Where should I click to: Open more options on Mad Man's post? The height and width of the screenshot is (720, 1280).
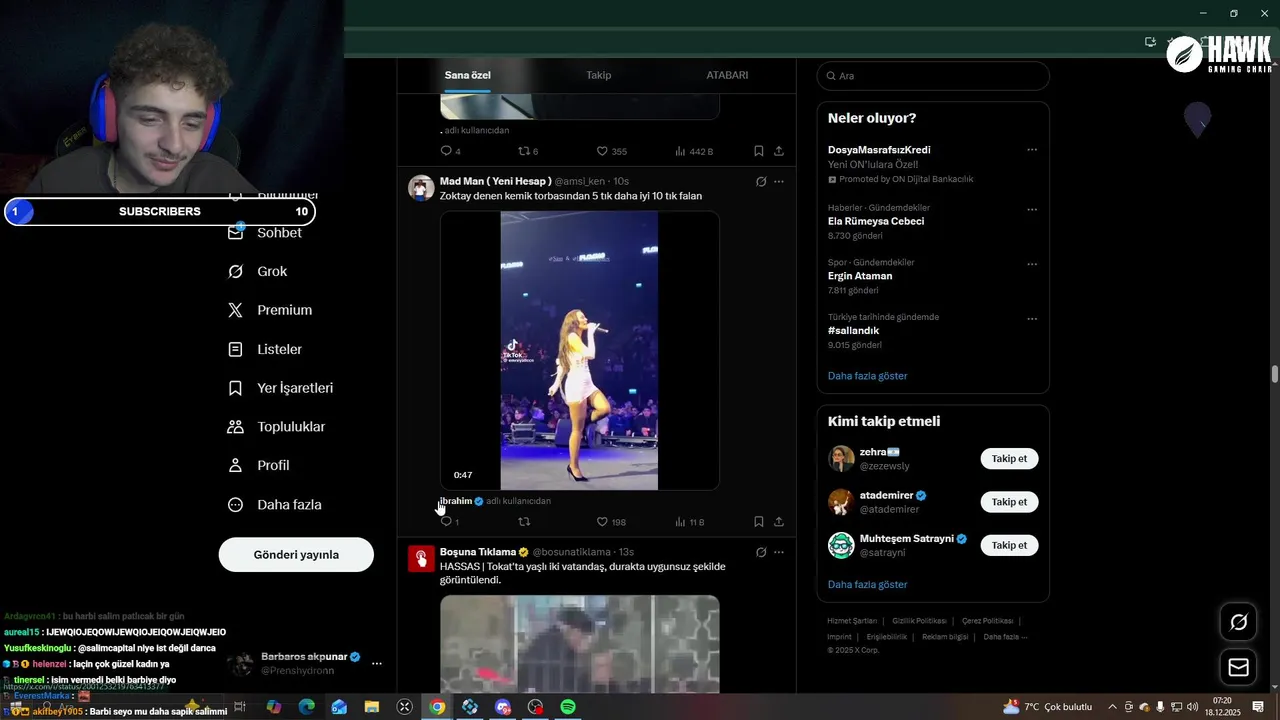pyautogui.click(x=779, y=182)
